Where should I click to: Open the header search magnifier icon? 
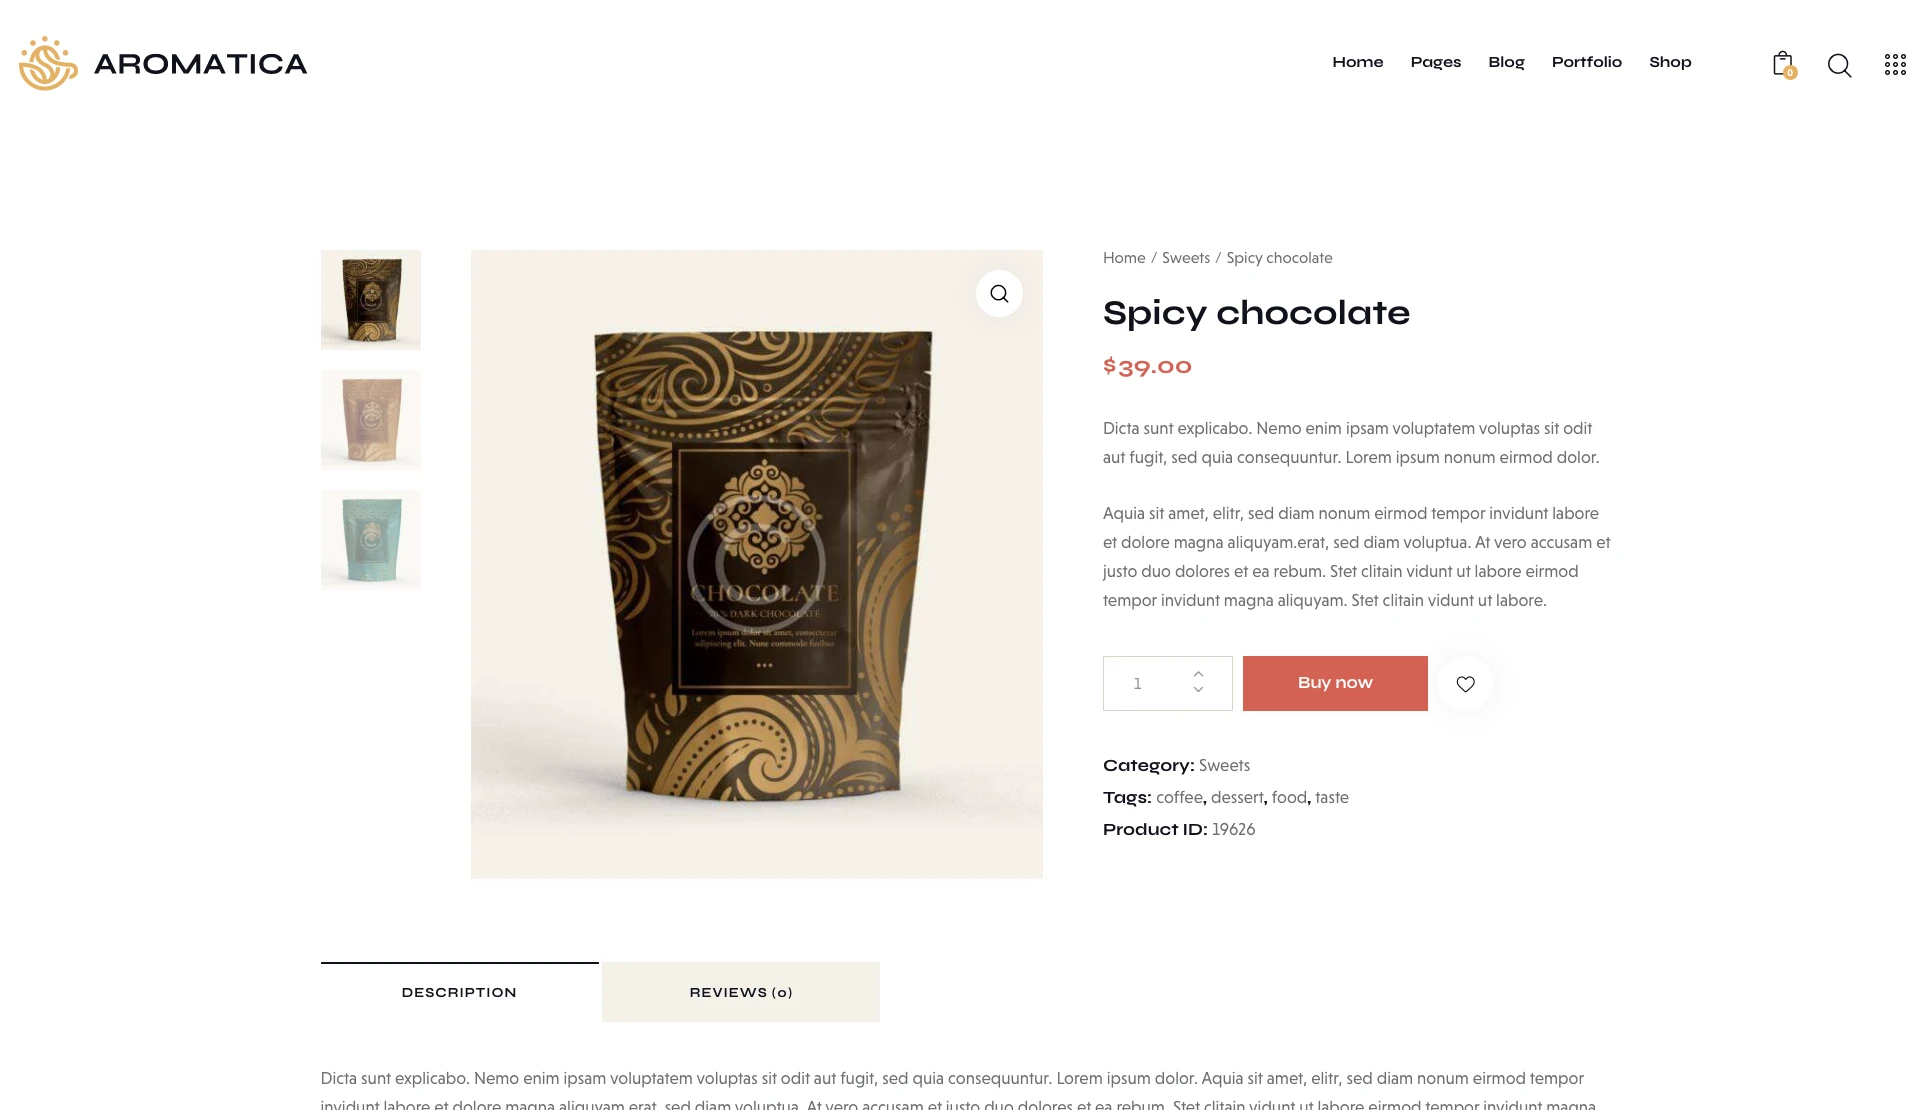(1839, 65)
